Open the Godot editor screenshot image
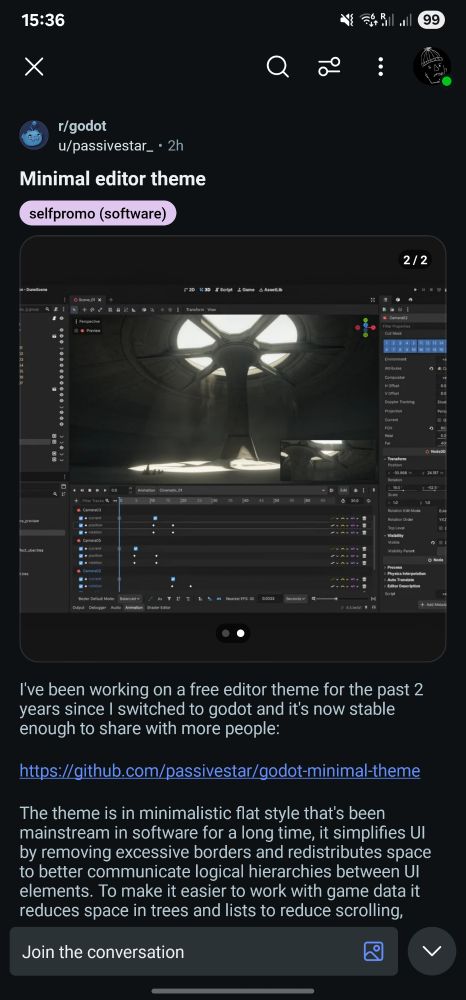 pos(233,449)
